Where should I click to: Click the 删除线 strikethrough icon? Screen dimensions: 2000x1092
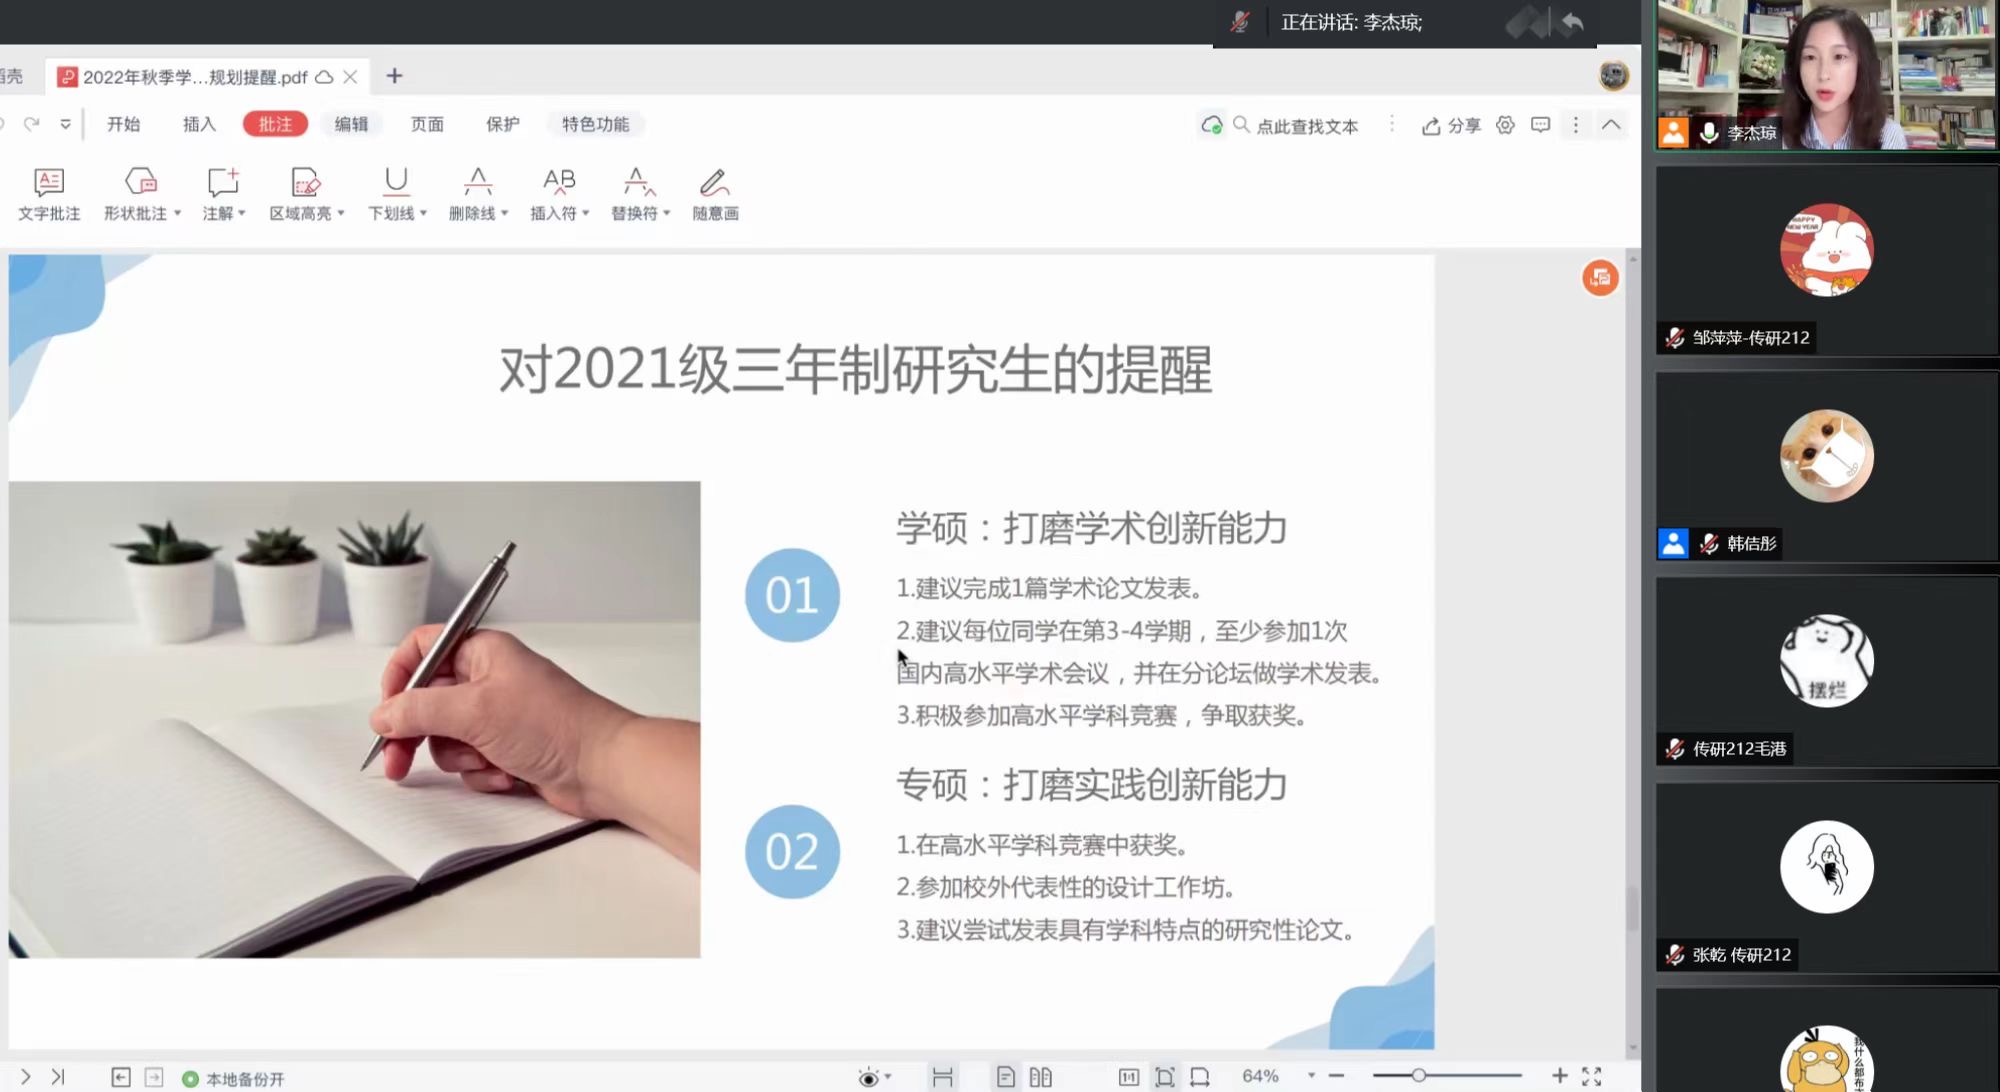(x=477, y=181)
